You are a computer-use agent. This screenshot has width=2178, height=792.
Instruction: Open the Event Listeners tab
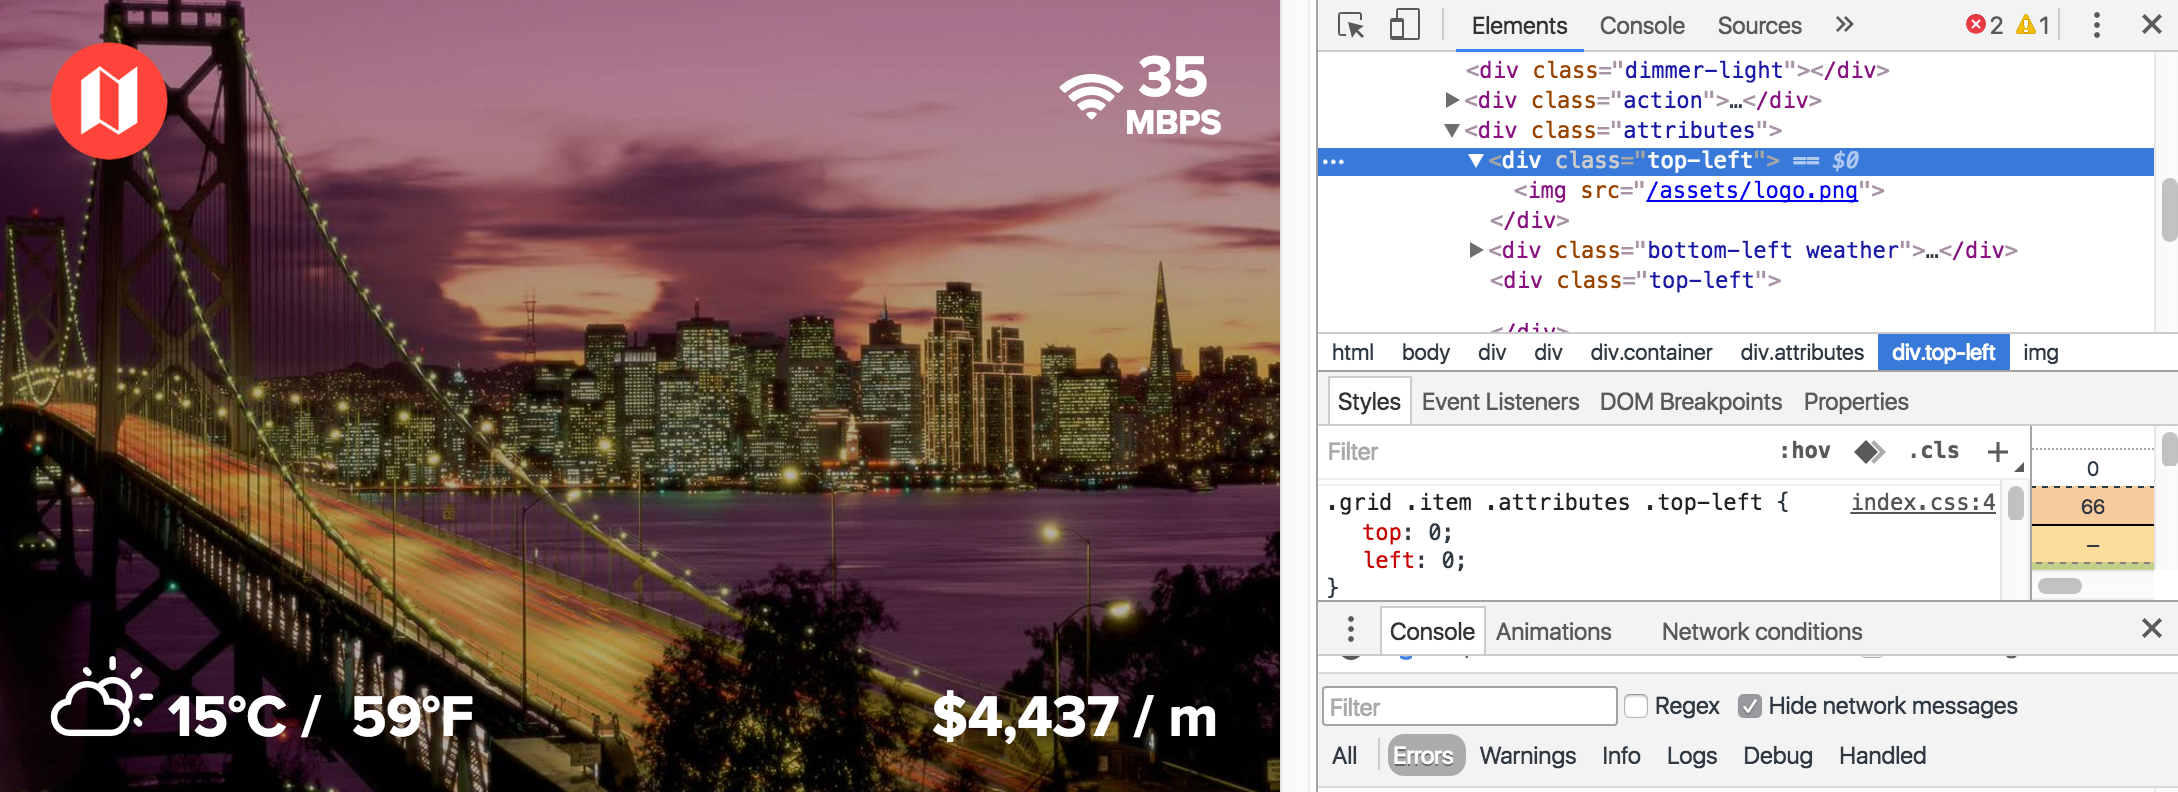pyautogui.click(x=1500, y=402)
